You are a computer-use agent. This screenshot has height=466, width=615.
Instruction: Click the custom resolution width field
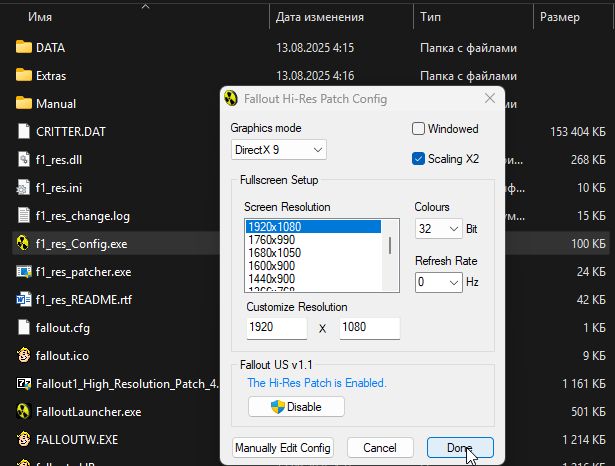click(x=277, y=328)
